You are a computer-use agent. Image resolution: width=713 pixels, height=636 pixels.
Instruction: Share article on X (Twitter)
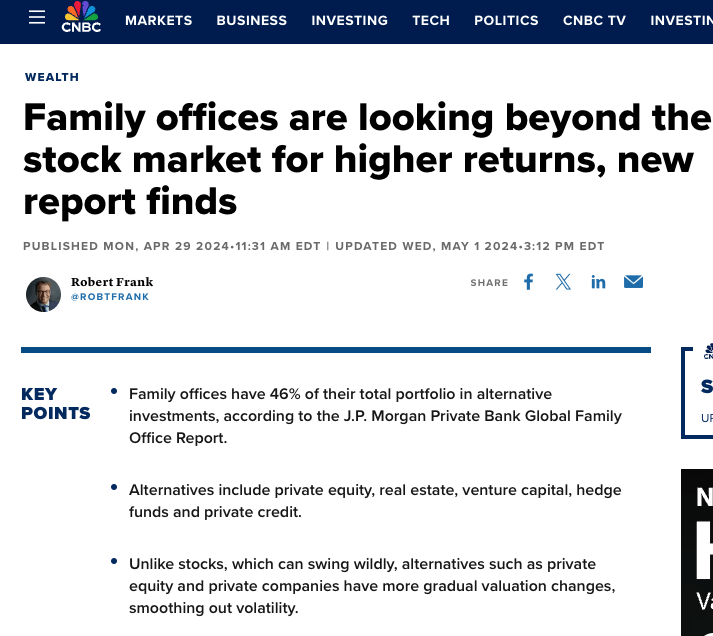563,282
